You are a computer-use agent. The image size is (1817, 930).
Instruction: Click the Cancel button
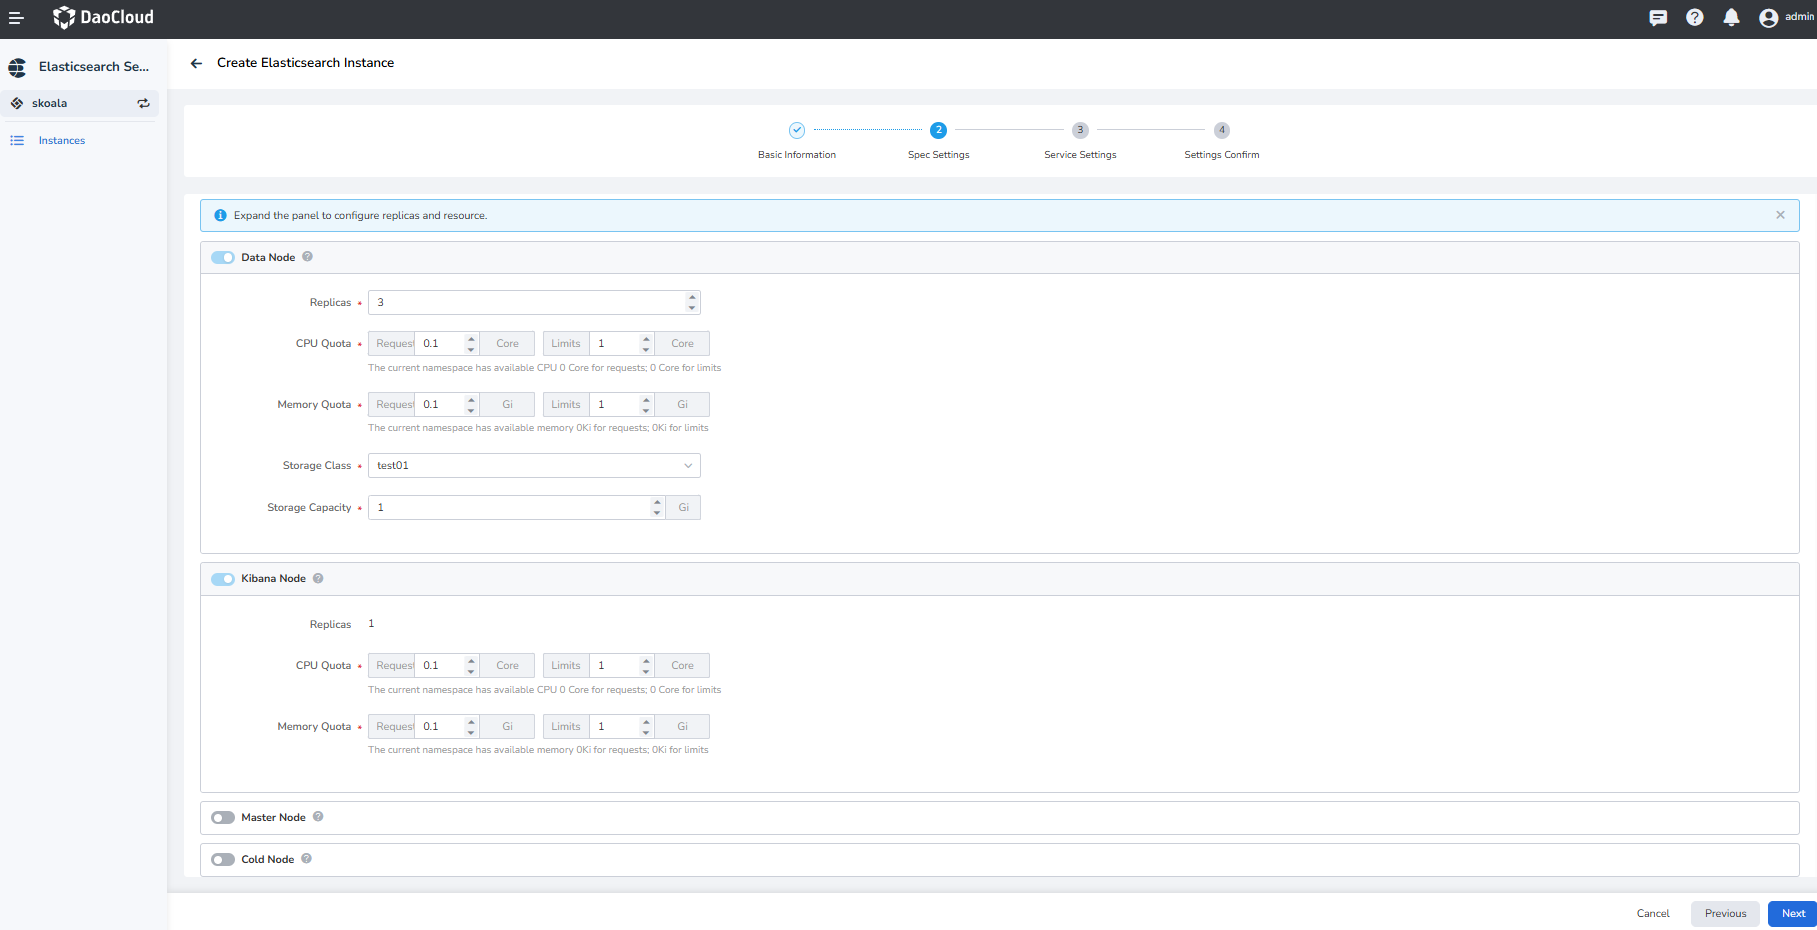1652,913
